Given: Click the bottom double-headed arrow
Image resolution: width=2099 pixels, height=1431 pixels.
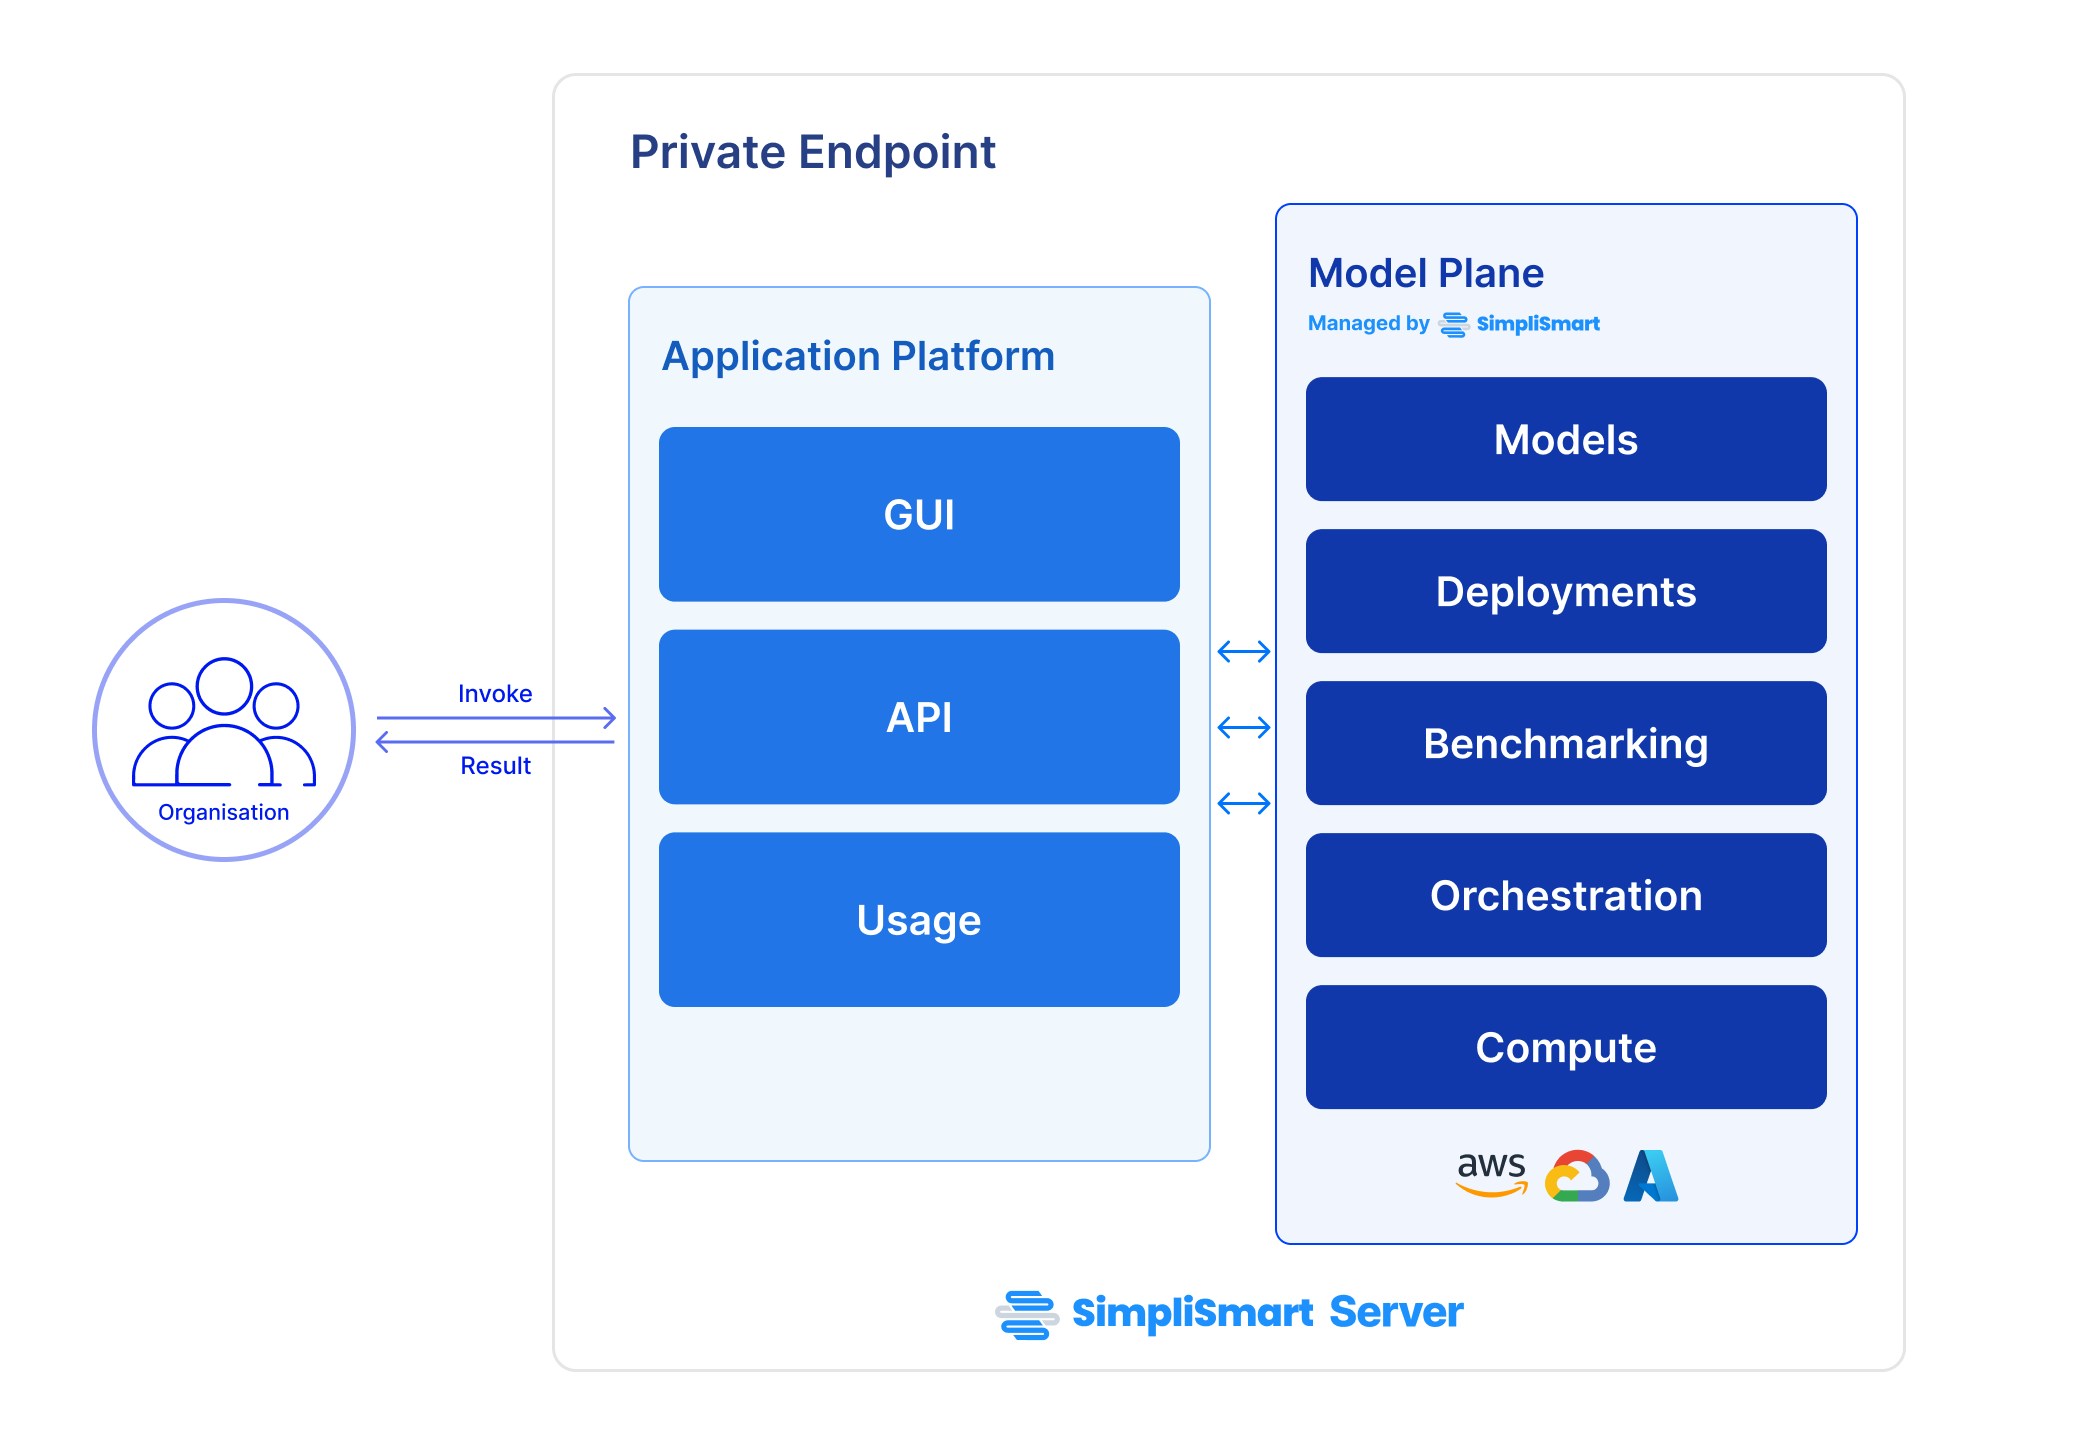Looking at the screenshot, I should [x=1243, y=803].
